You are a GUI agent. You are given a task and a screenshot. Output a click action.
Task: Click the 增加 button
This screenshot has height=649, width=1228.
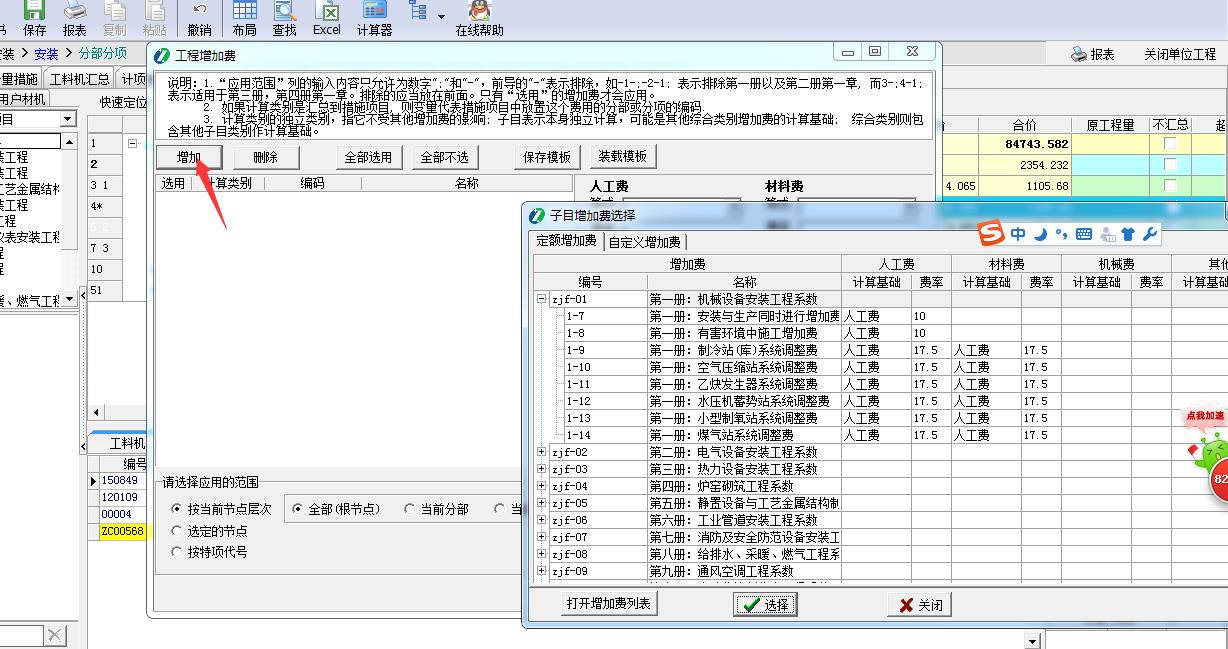pos(189,157)
